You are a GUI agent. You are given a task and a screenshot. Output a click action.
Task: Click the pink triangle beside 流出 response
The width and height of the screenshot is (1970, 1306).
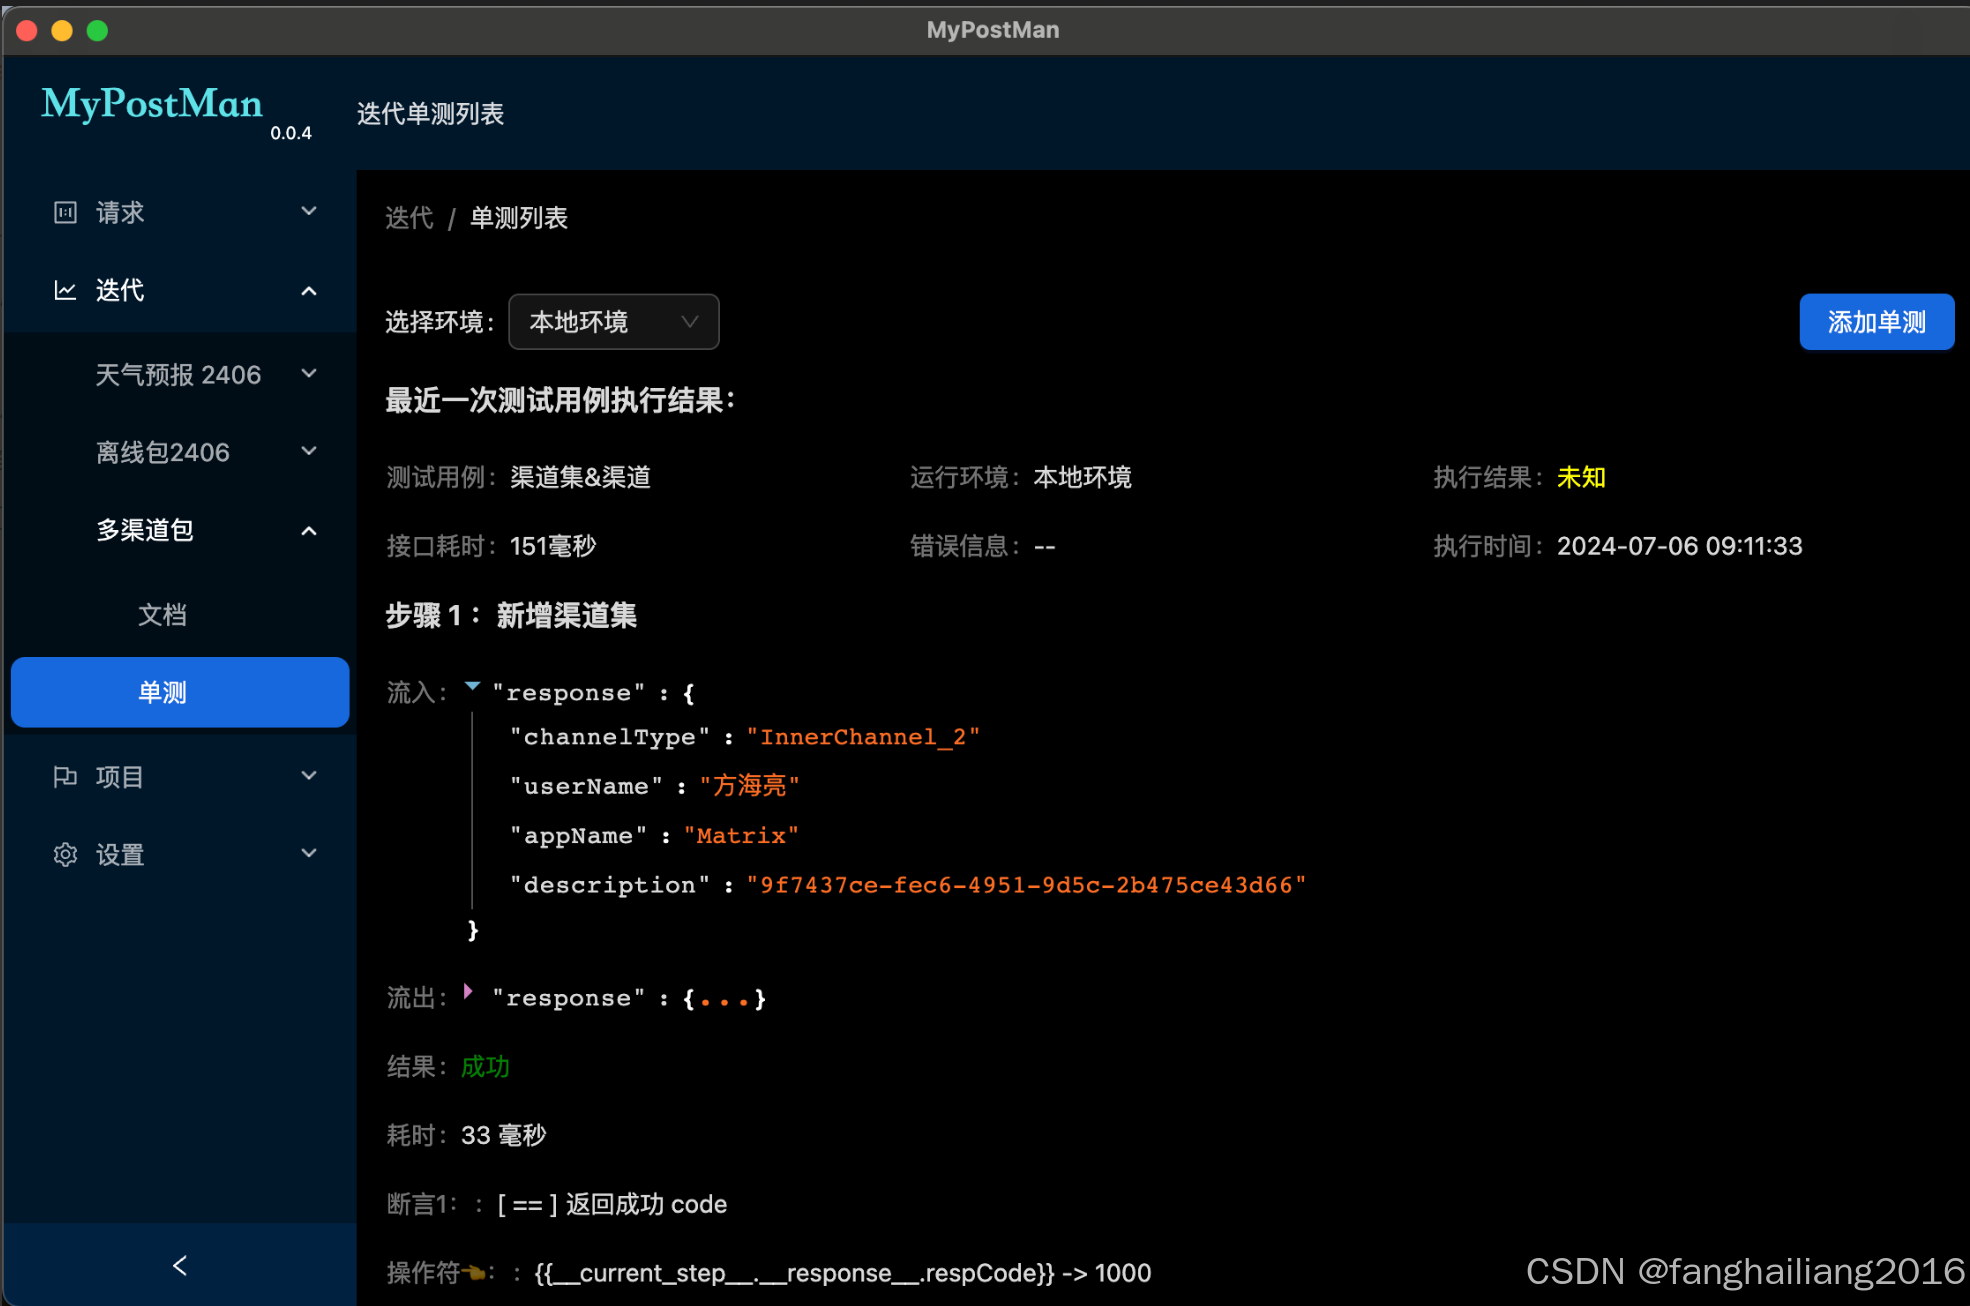coord(468,991)
